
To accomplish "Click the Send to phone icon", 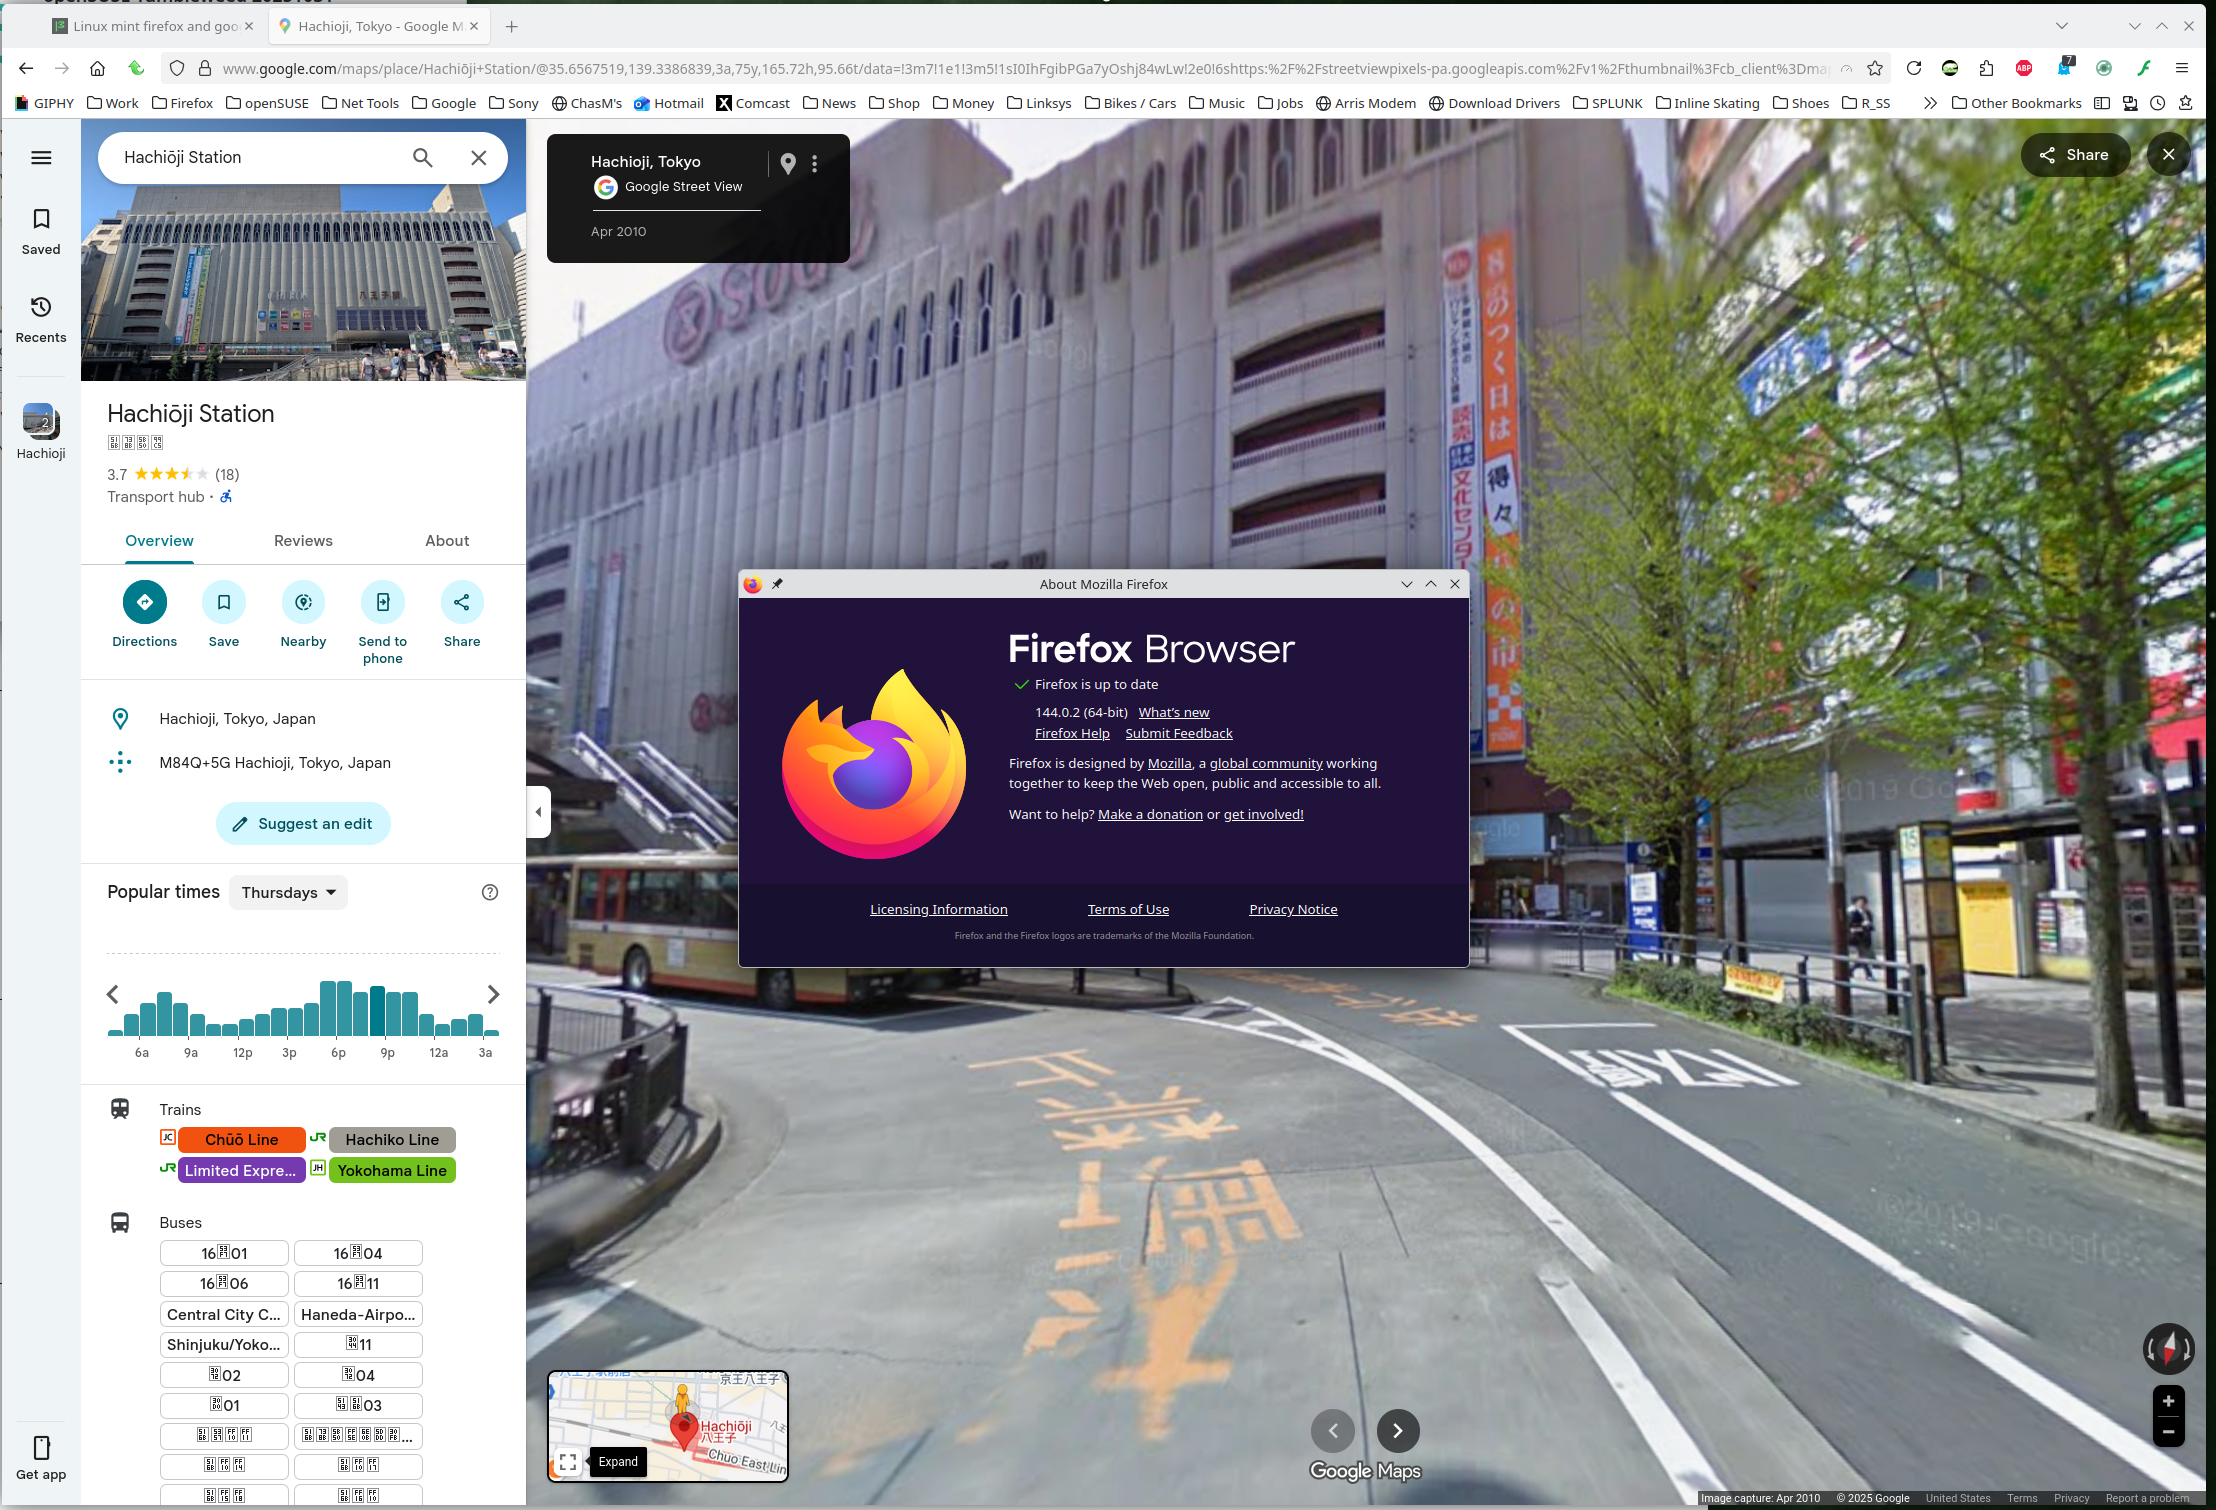I will point(382,602).
